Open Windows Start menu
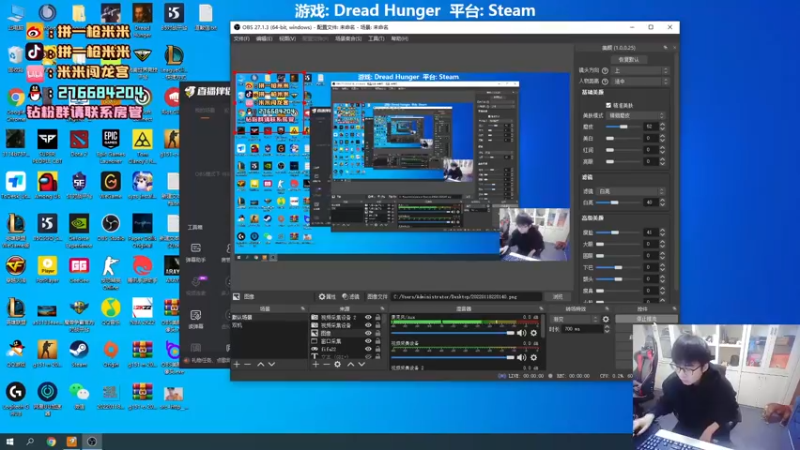The height and width of the screenshot is (450, 800). (10, 441)
